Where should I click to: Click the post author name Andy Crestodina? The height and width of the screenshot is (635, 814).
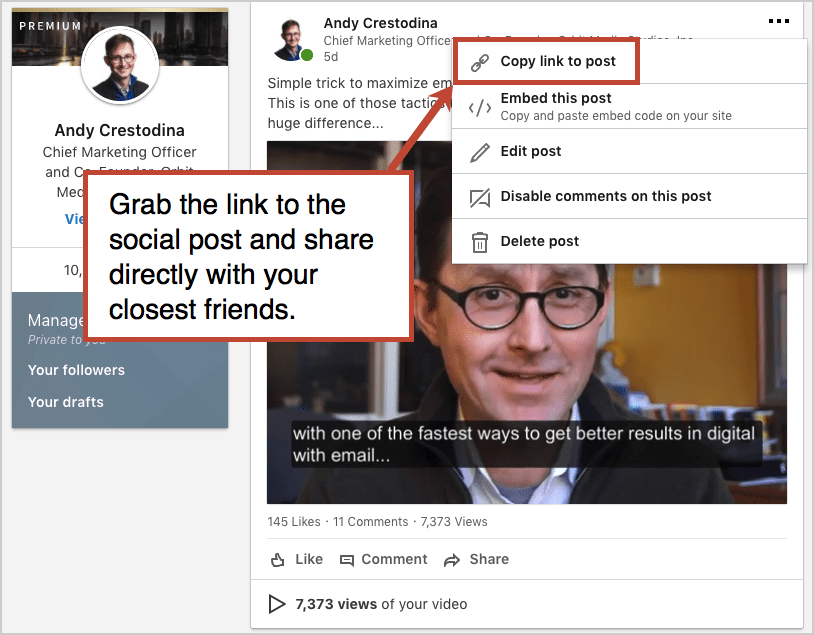(x=381, y=23)
